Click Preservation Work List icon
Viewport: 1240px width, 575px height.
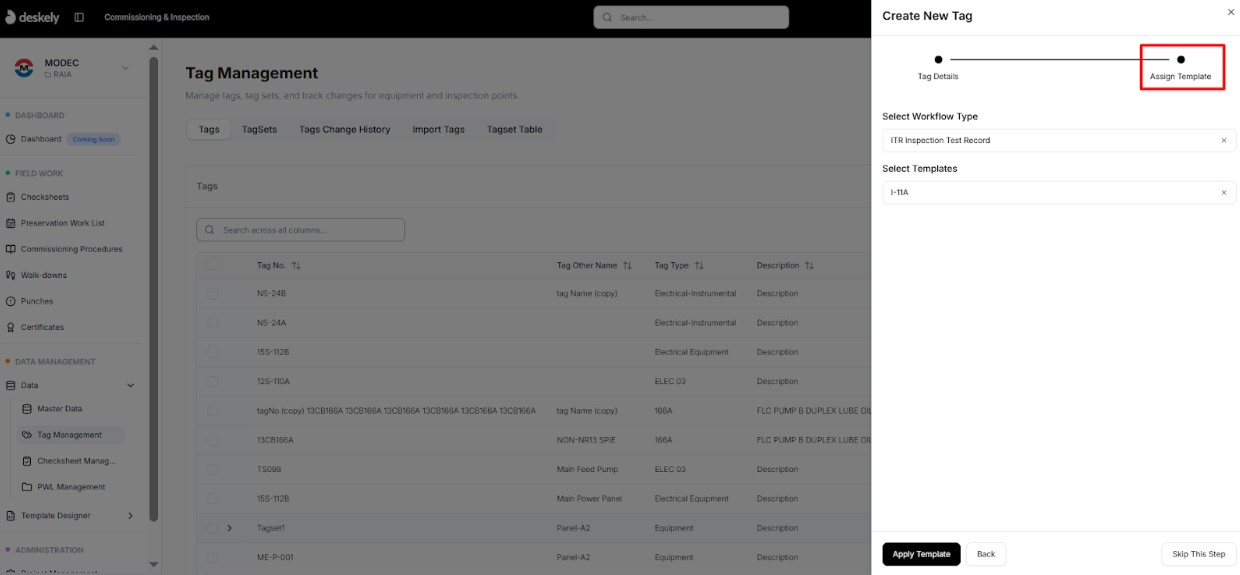[x=11, y=223]
